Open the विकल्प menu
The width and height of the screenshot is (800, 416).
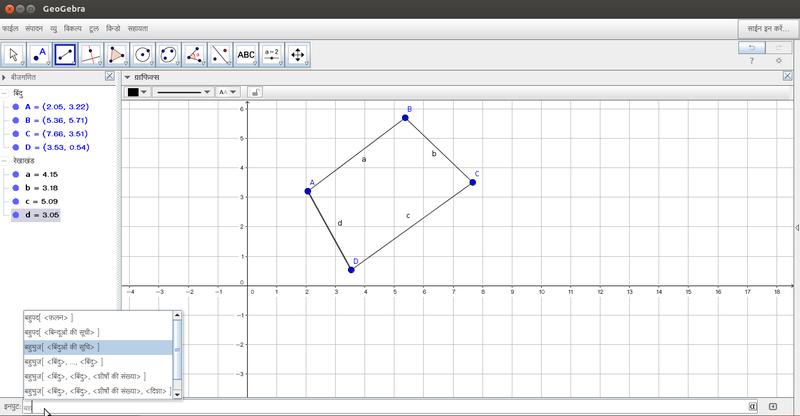[72, 29]
